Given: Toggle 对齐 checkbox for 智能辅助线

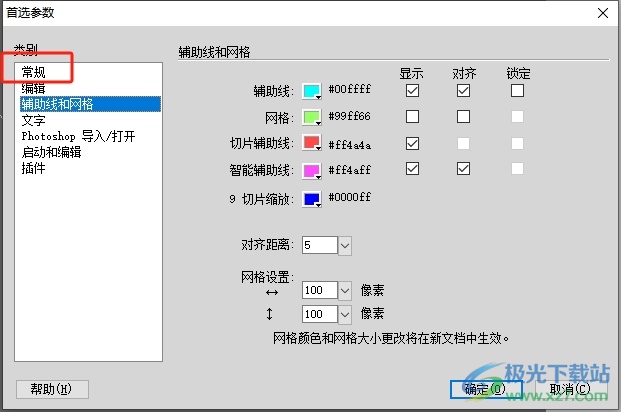Looking at the screenshot, I should [463, 169].
